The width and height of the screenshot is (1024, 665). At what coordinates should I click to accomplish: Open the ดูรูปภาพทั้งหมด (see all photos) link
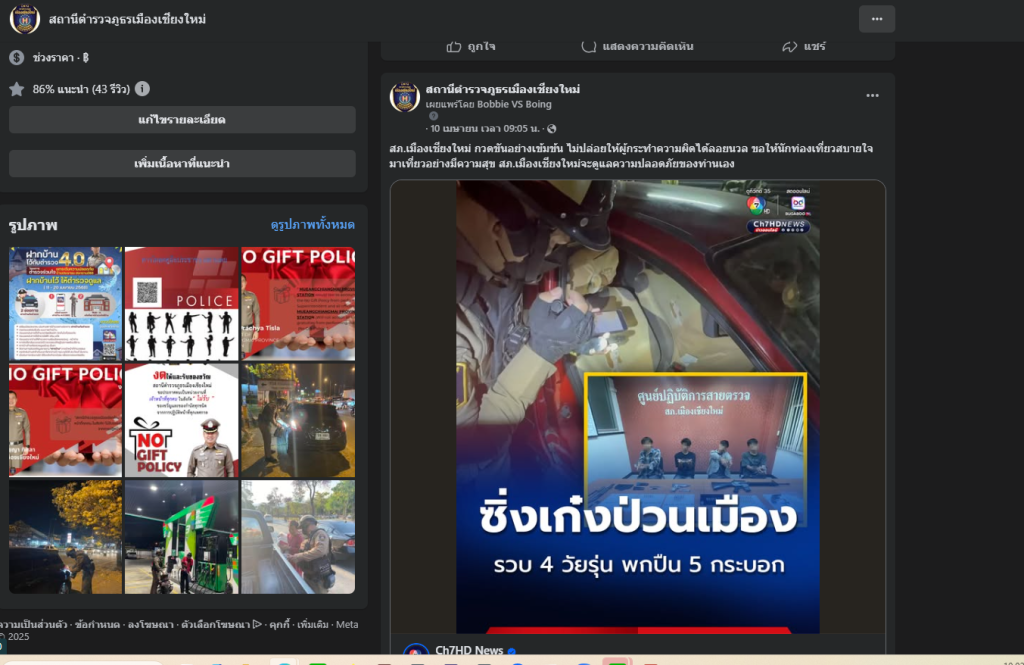[312, 225]
